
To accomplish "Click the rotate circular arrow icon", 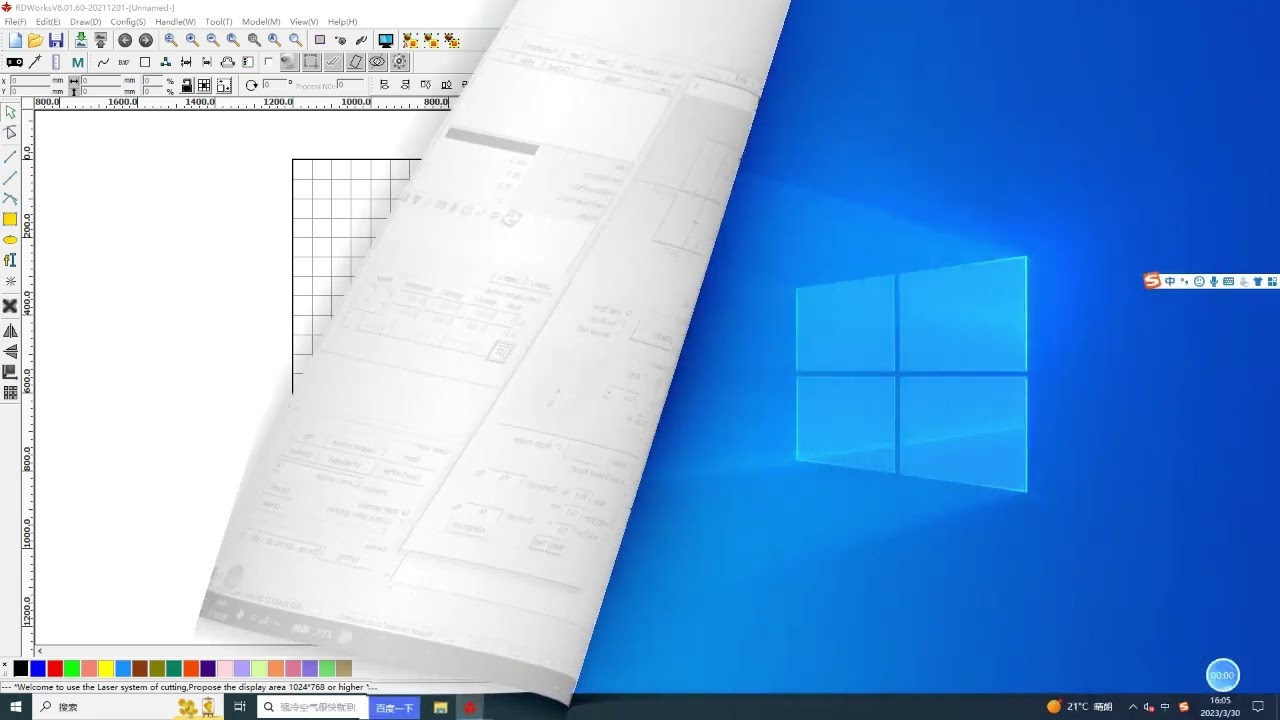I will coord(252,86).
